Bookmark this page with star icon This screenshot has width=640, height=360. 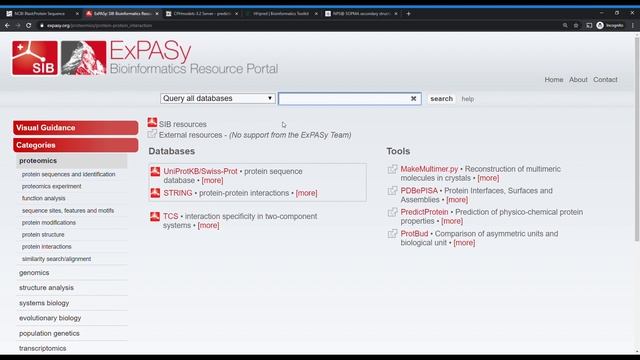(x=576, y=25)
